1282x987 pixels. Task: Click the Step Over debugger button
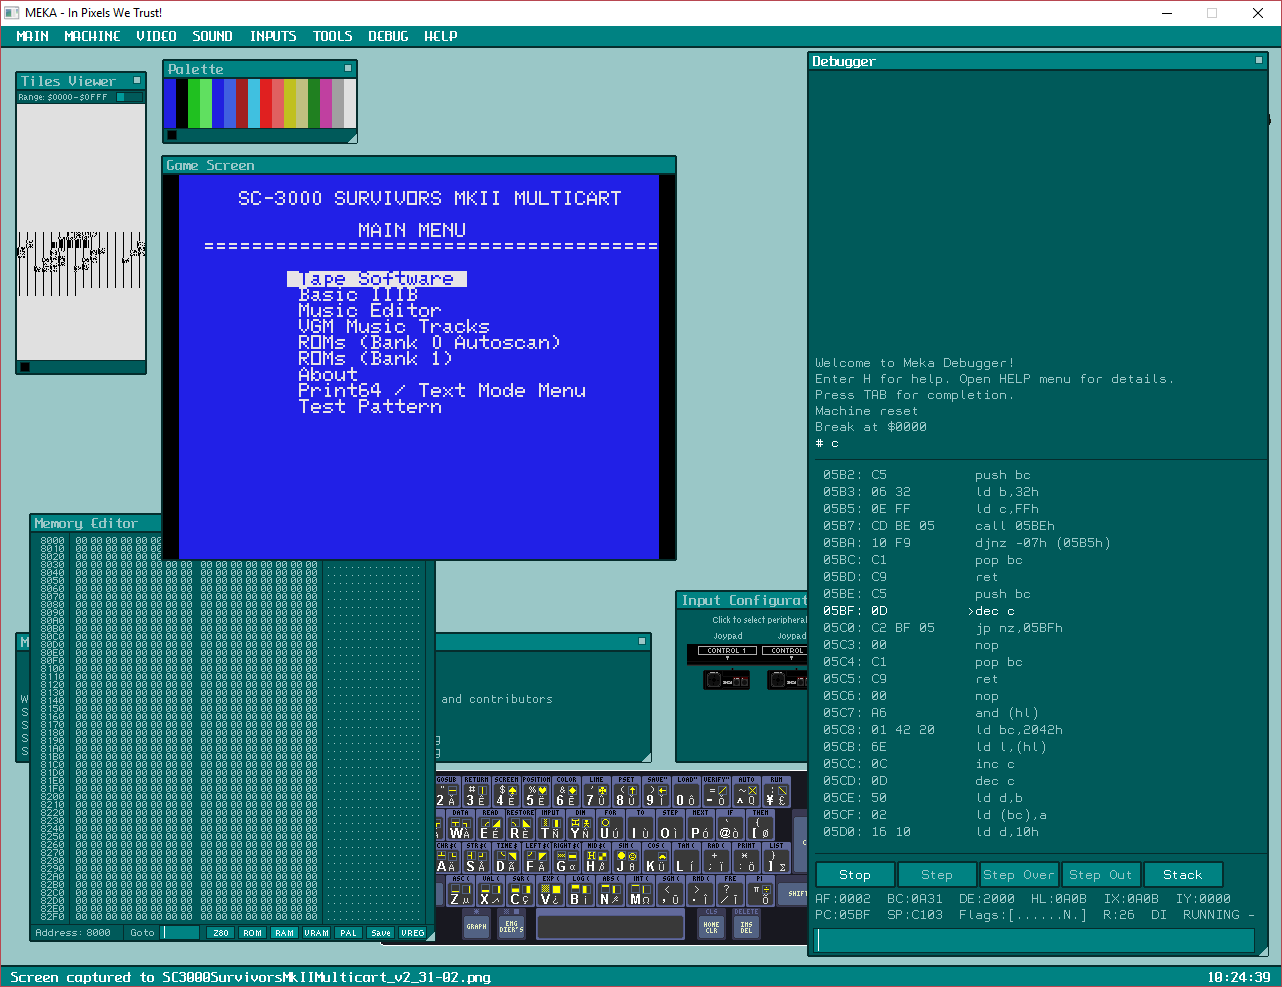(x=1018, y=875)
